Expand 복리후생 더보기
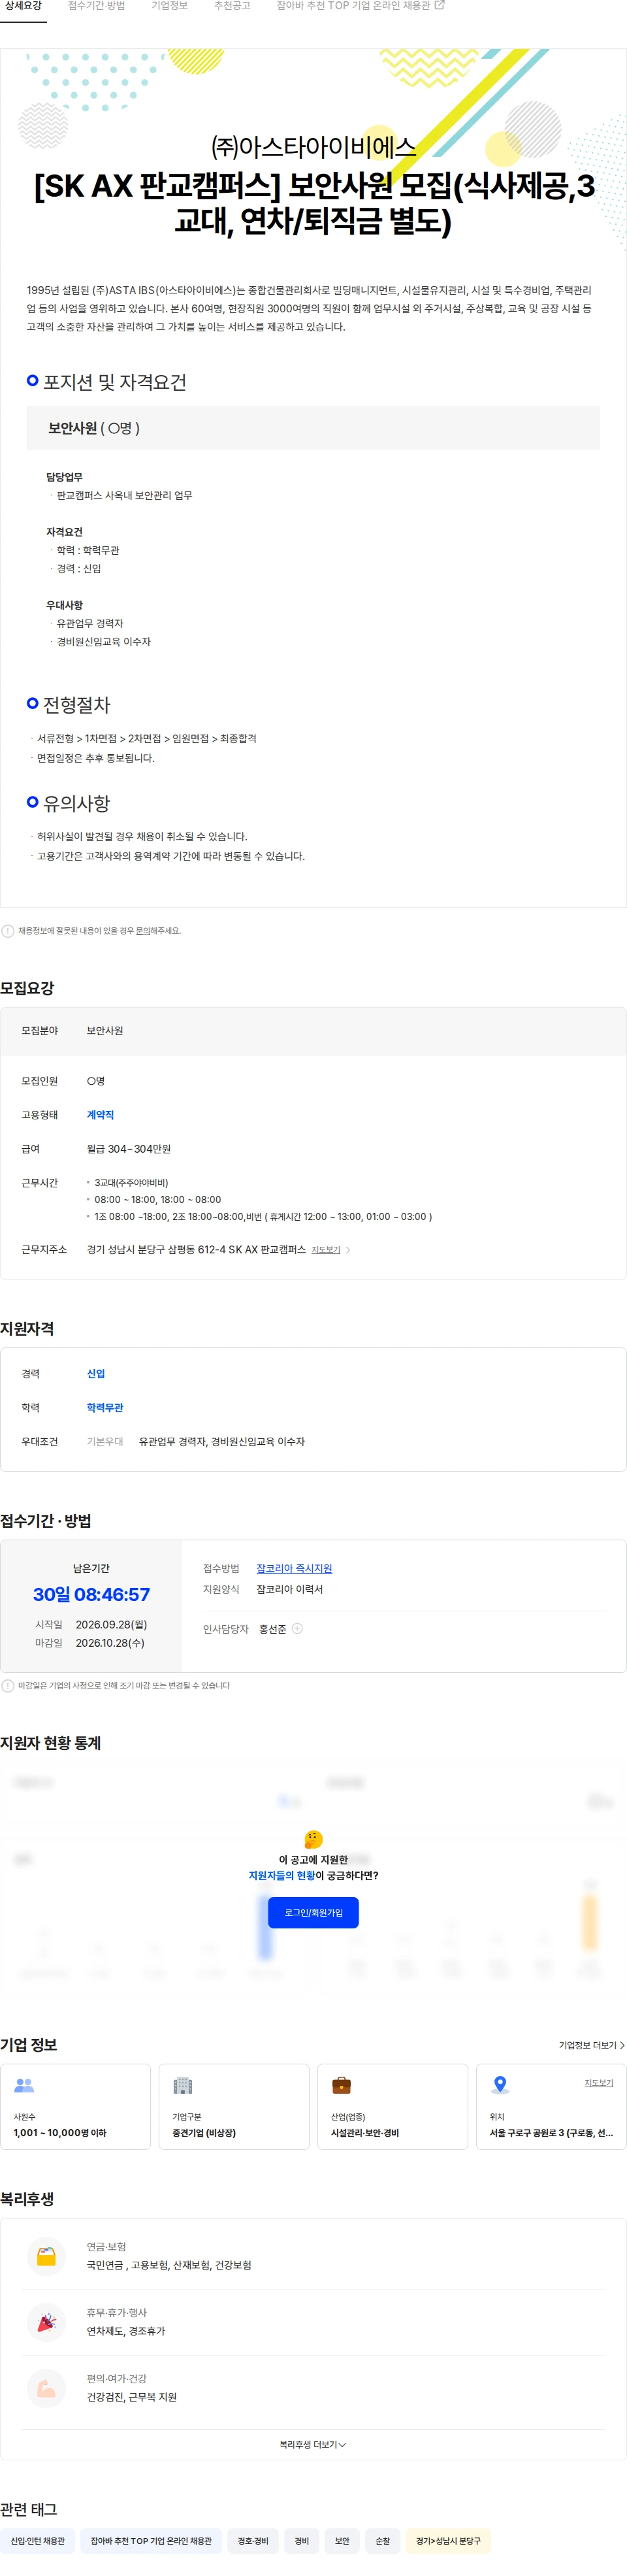The height and width of the screenshot is (2576, 627). coord(313,2445)
